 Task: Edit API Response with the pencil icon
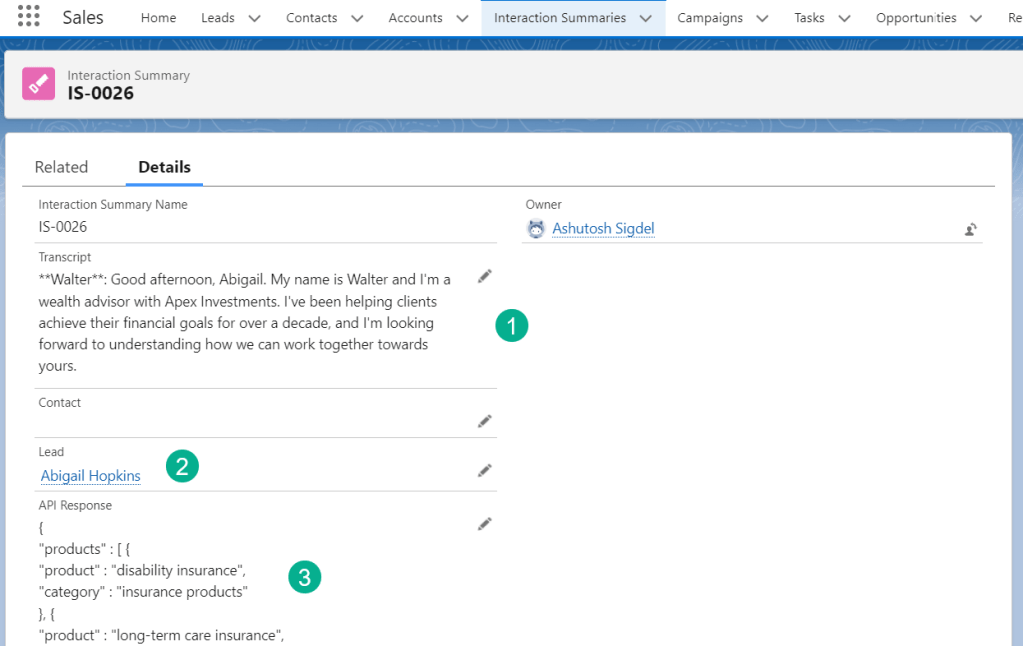(x=485, y=524)
